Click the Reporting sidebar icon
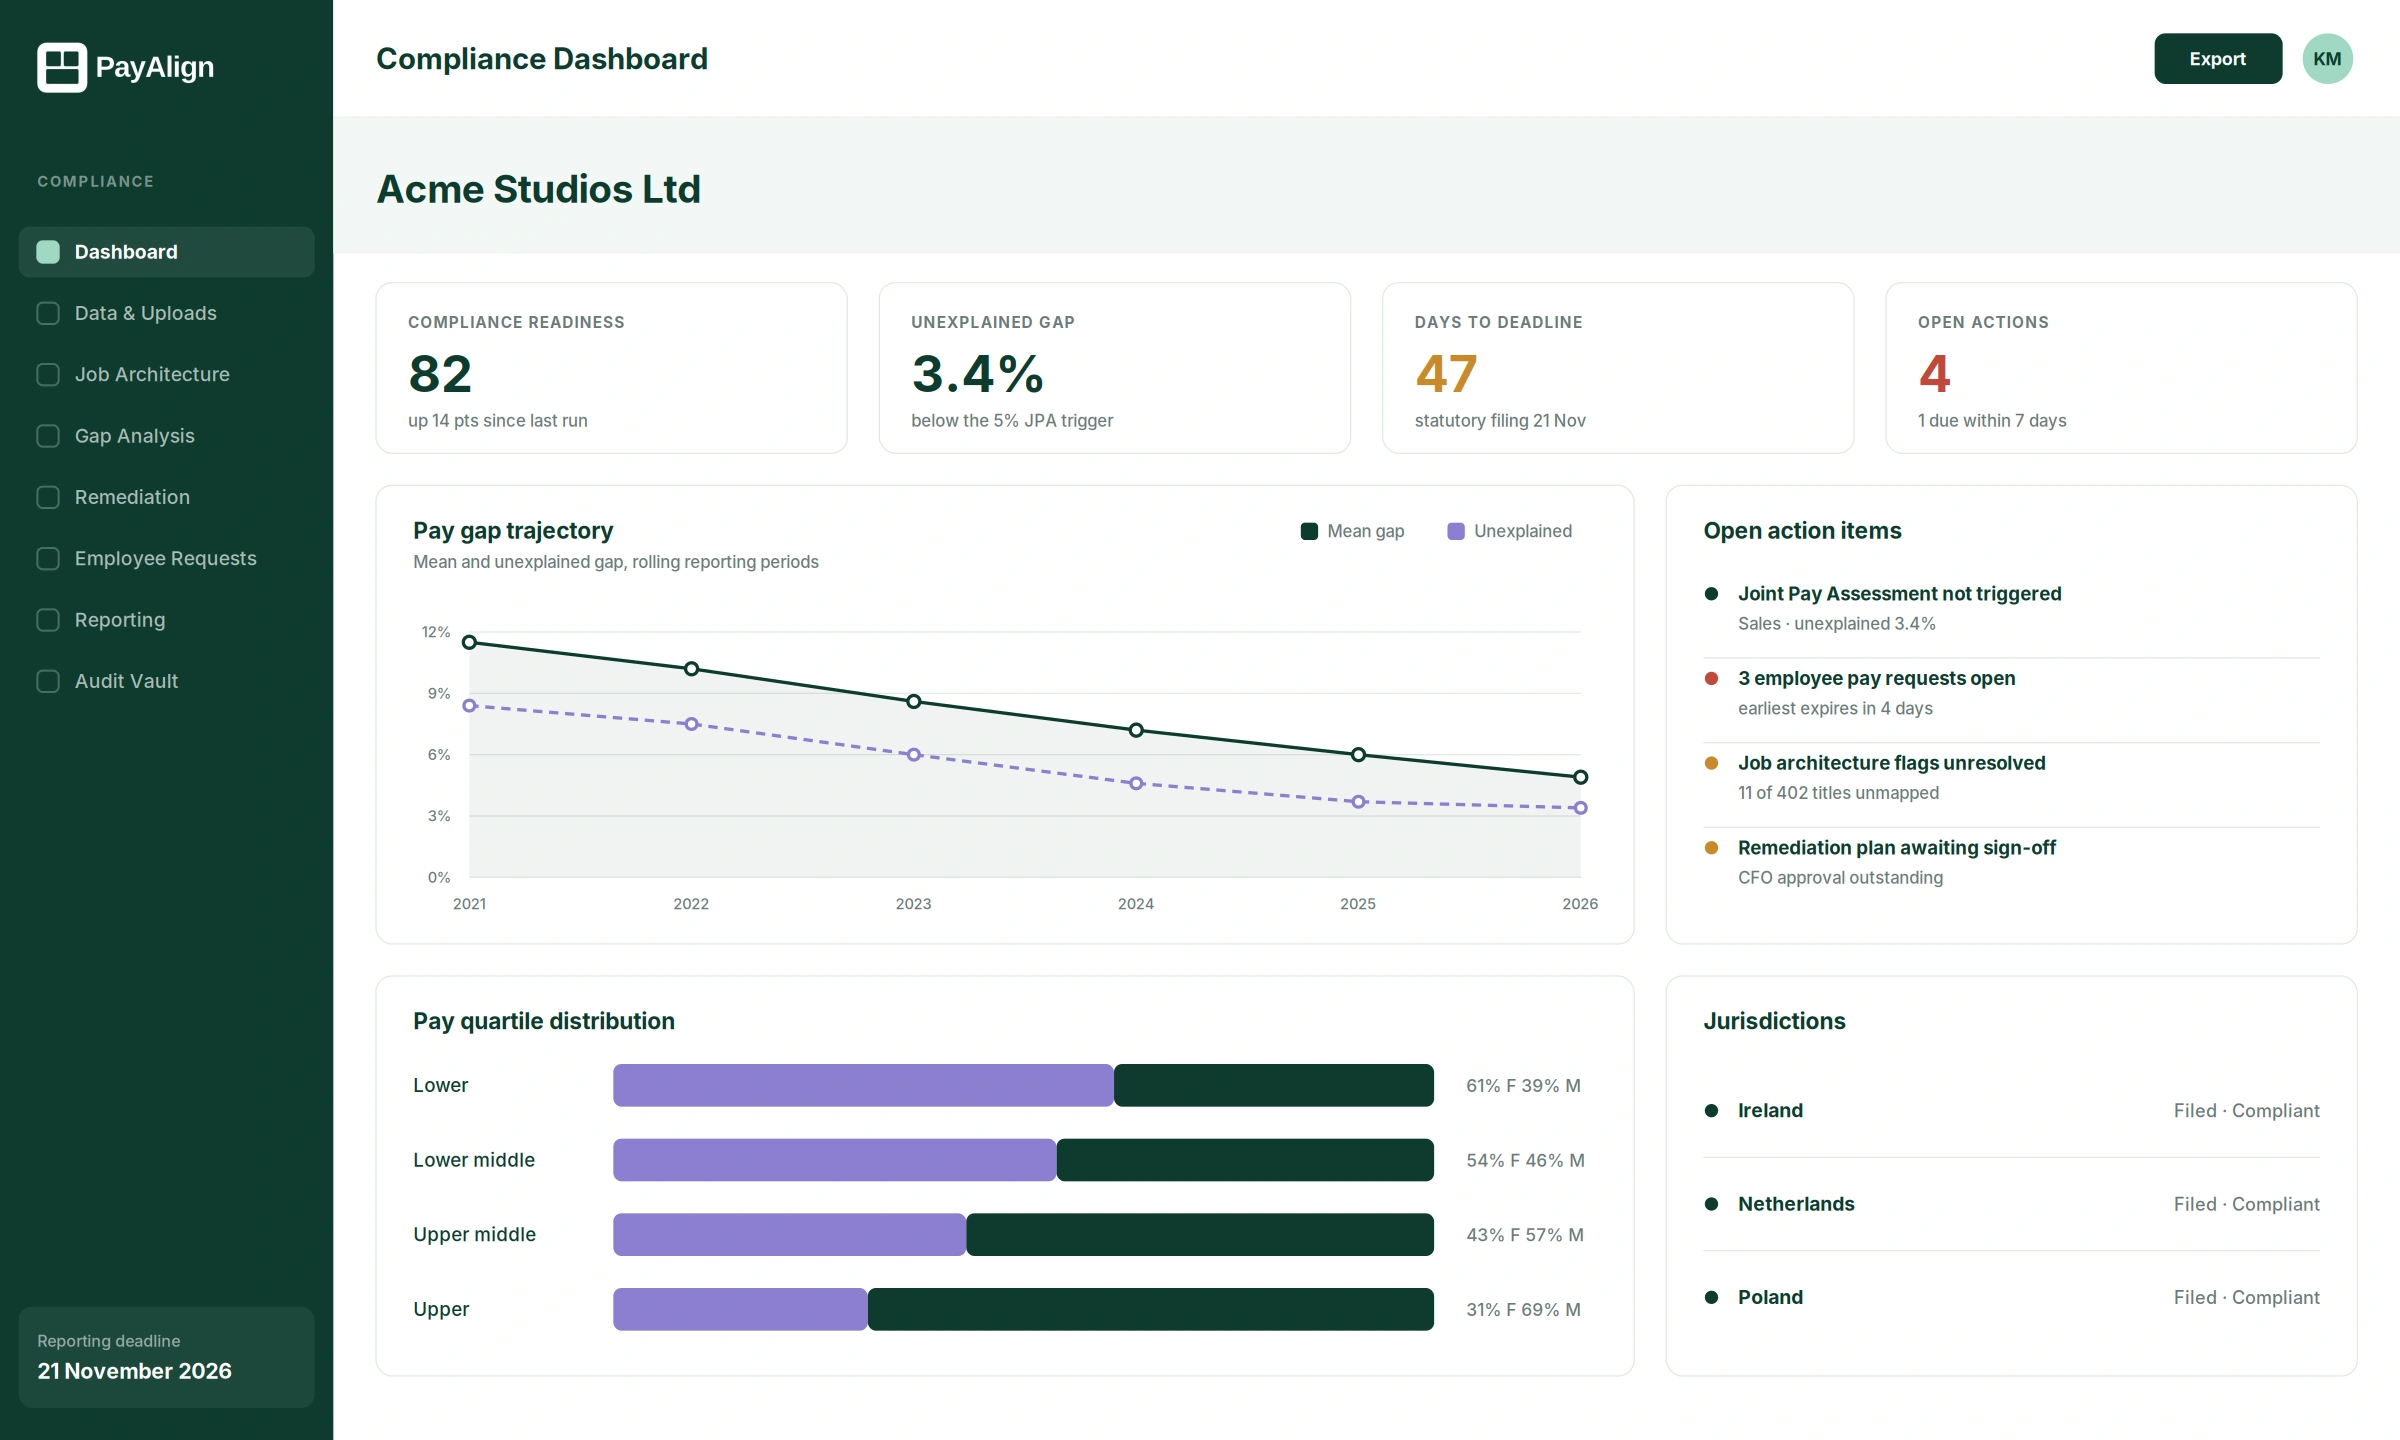 [48, 620]
